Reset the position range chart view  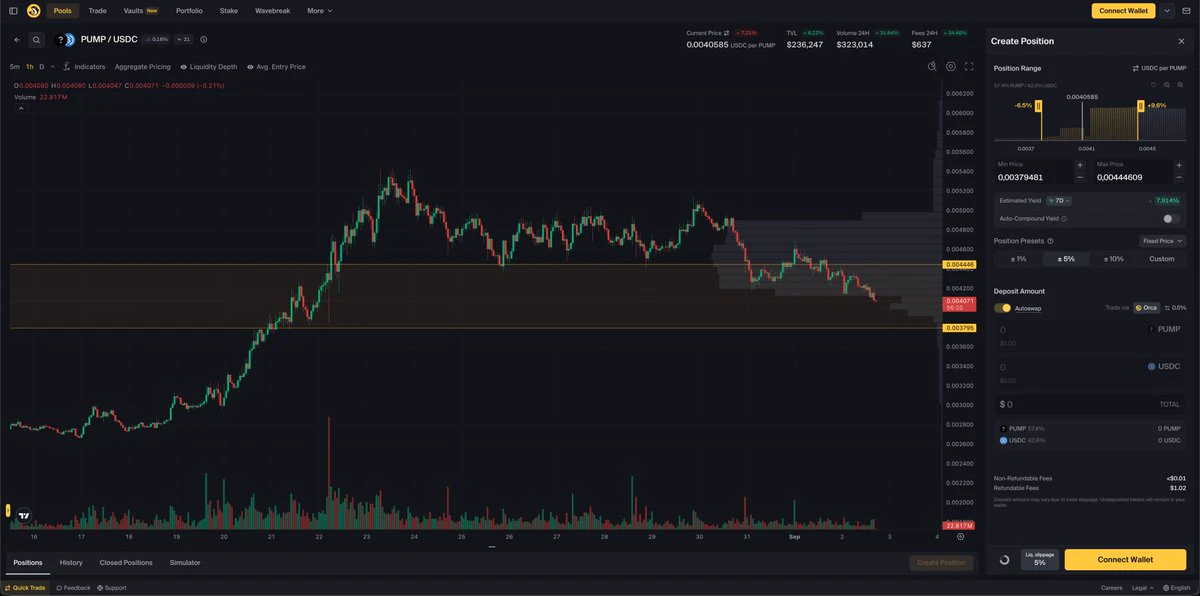pyautogui.click(x=1153, y=85)
